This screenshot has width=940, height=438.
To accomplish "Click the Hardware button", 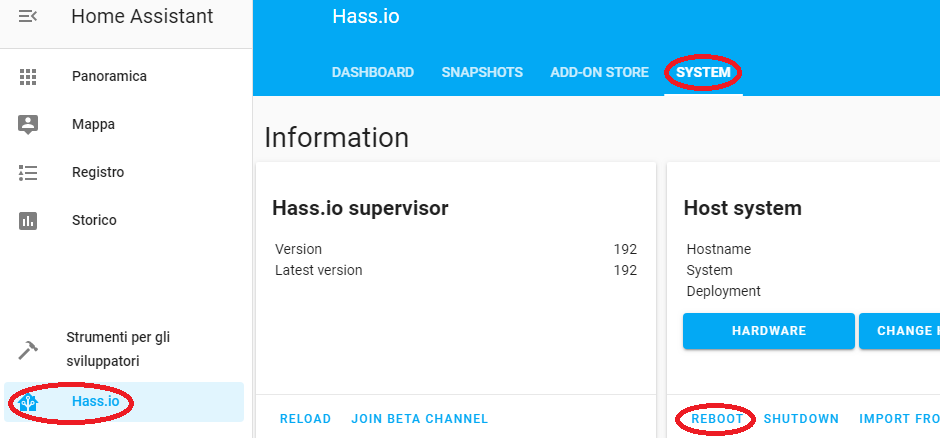I will (x=769, y=331).
